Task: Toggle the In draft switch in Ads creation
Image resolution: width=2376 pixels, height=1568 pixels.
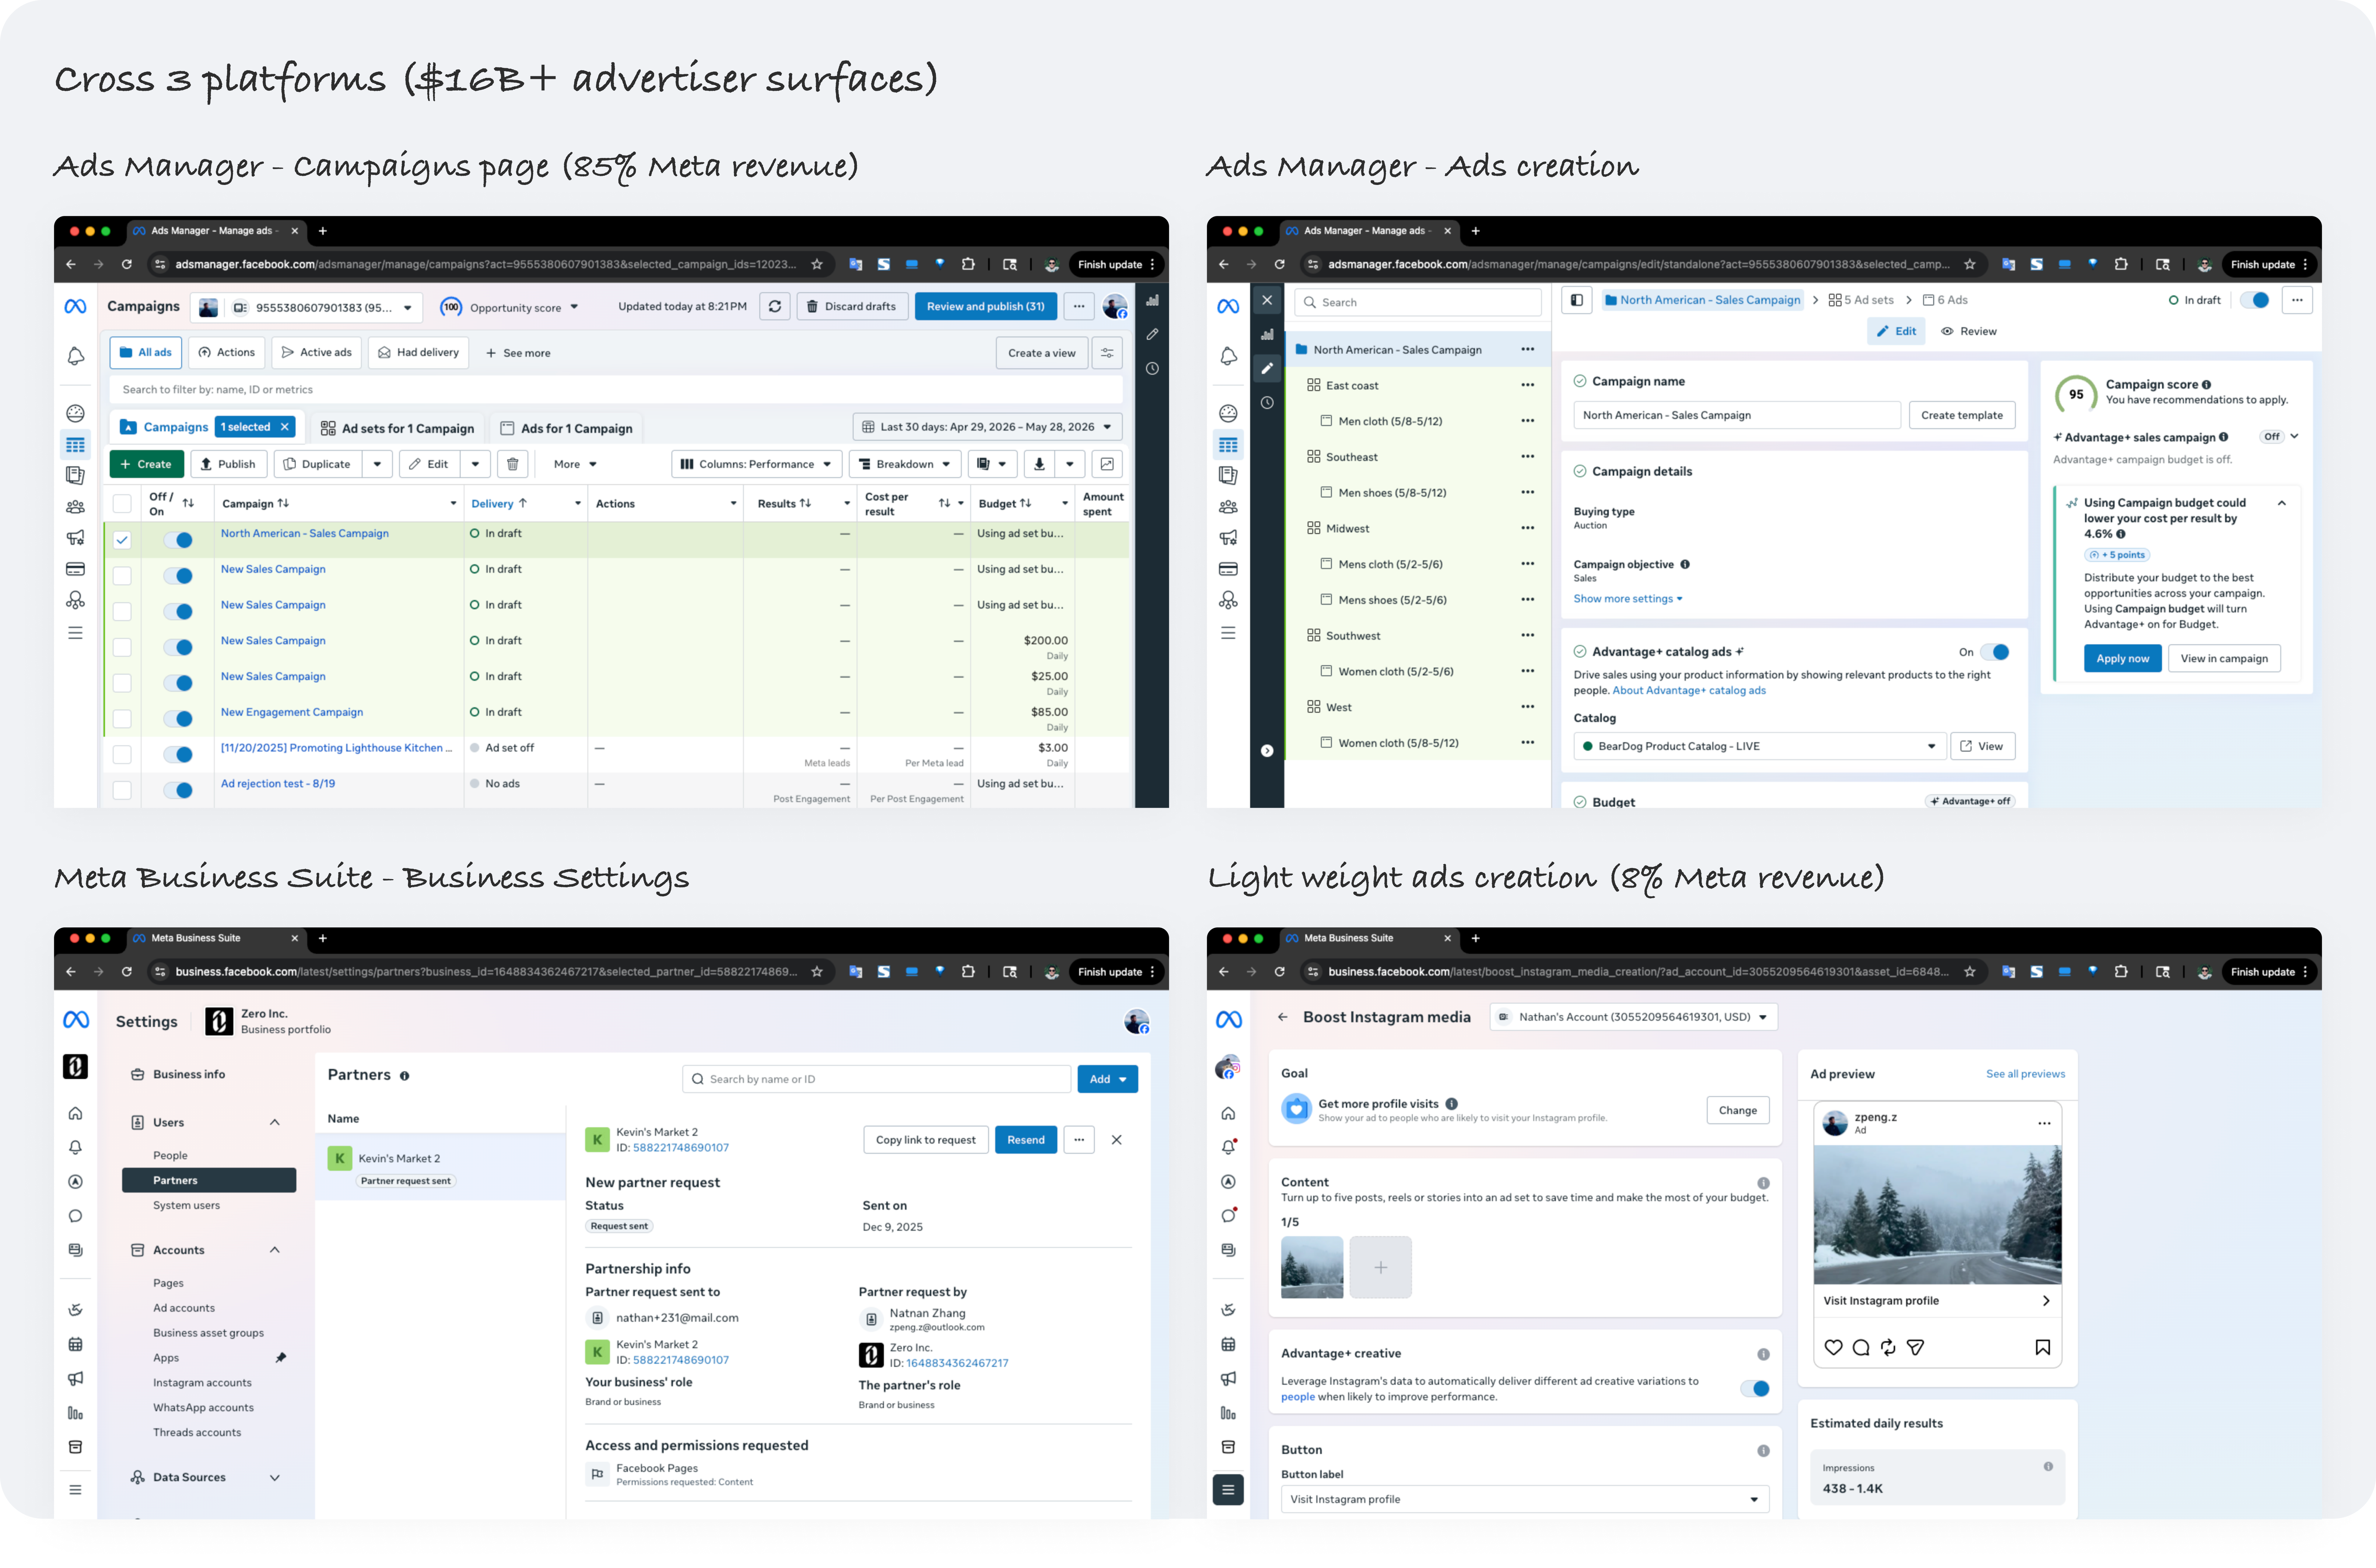Action: point(2255,300)
